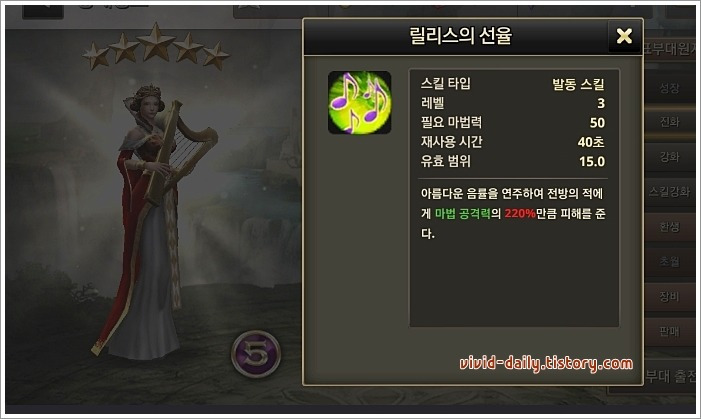Open the 초월 menu
The width and height of the screenshot is (701, 419).
point(669,262)
